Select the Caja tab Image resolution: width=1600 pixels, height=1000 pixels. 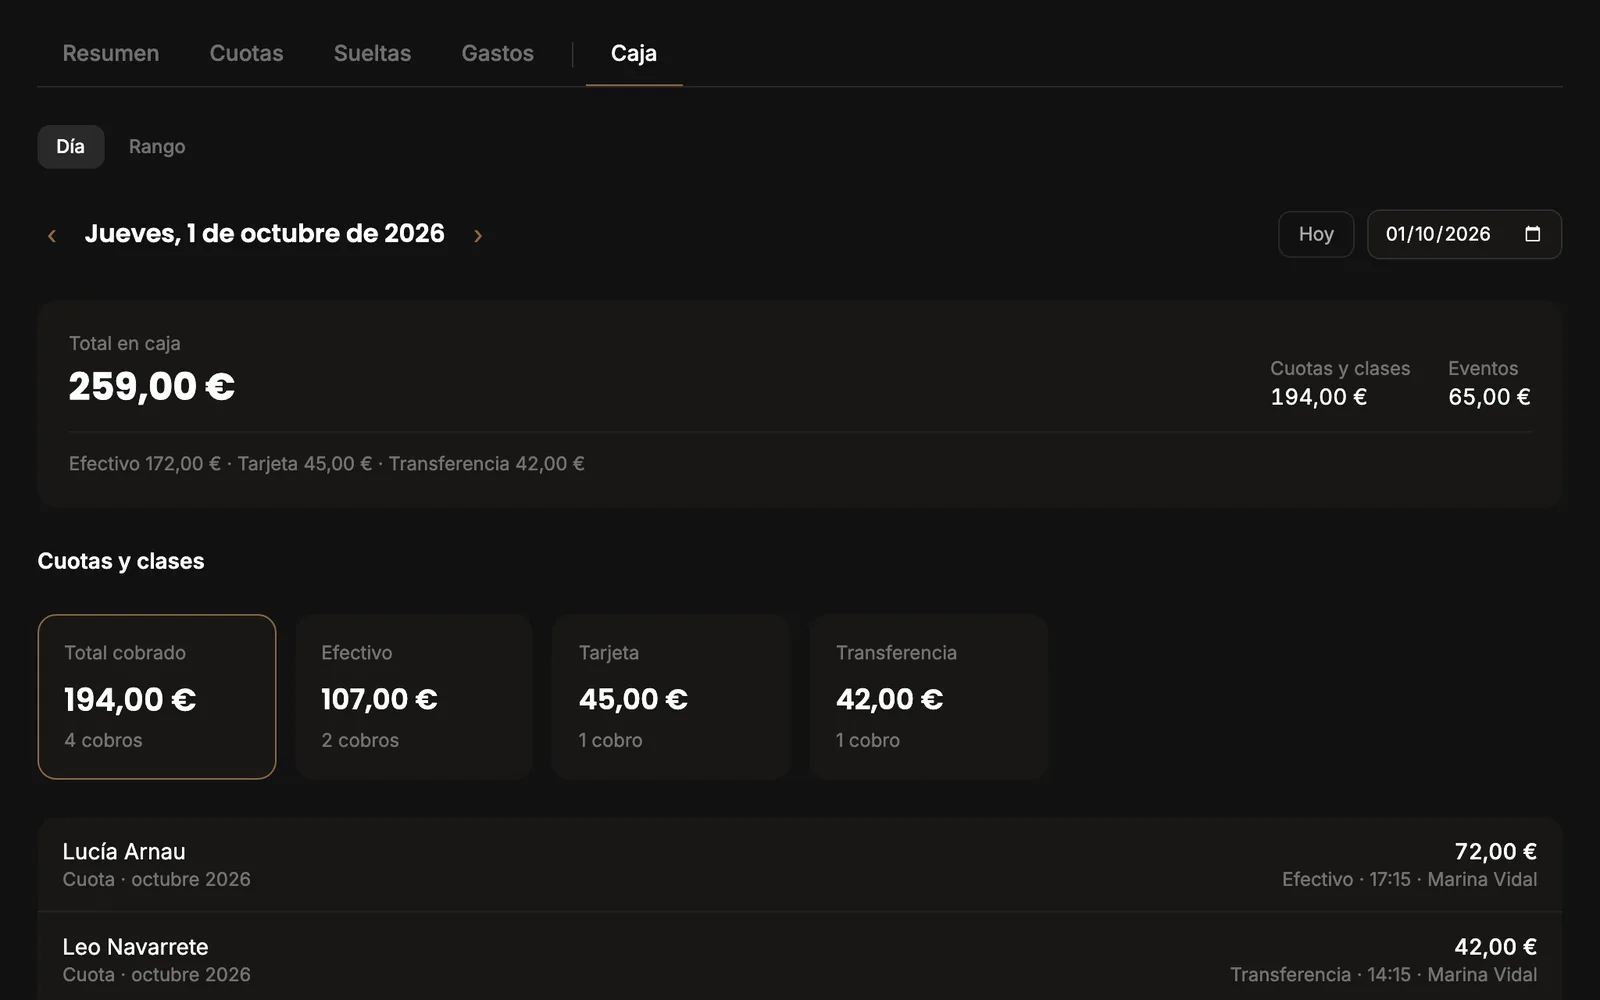(634, 53)
